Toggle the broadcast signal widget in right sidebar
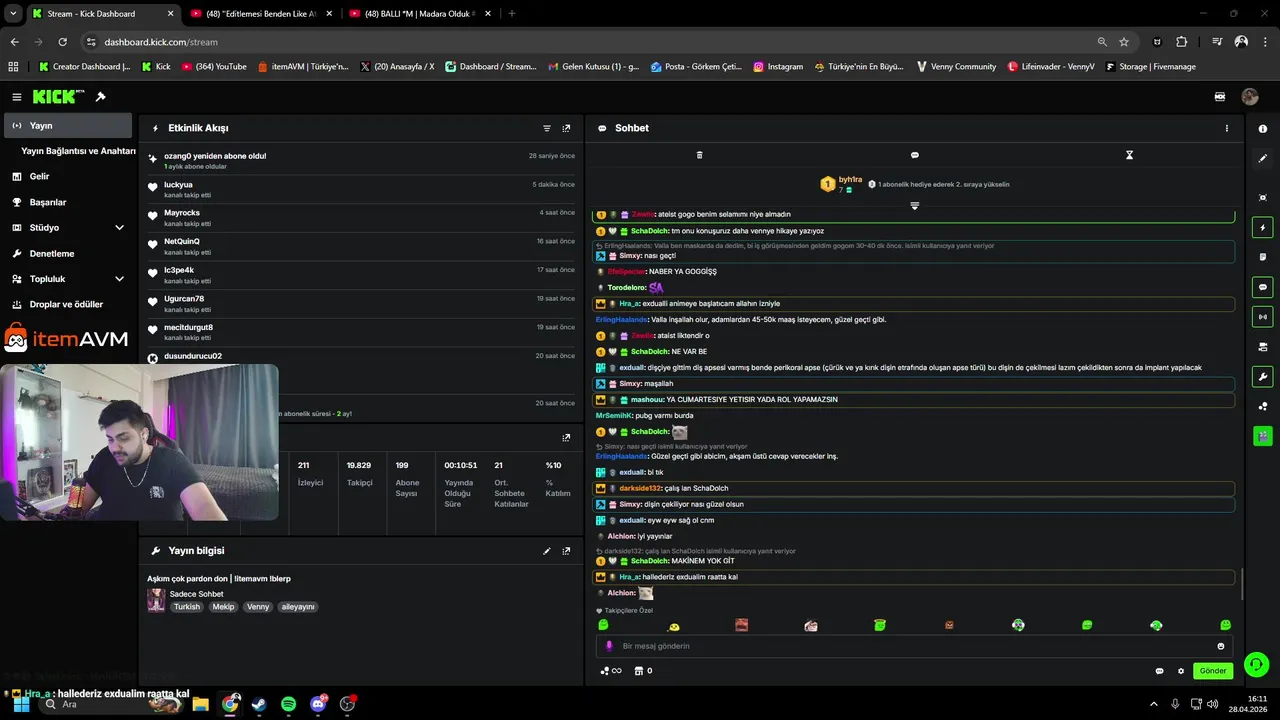The height and width of the screenshot is (720, 1280). coord(1263,317)
